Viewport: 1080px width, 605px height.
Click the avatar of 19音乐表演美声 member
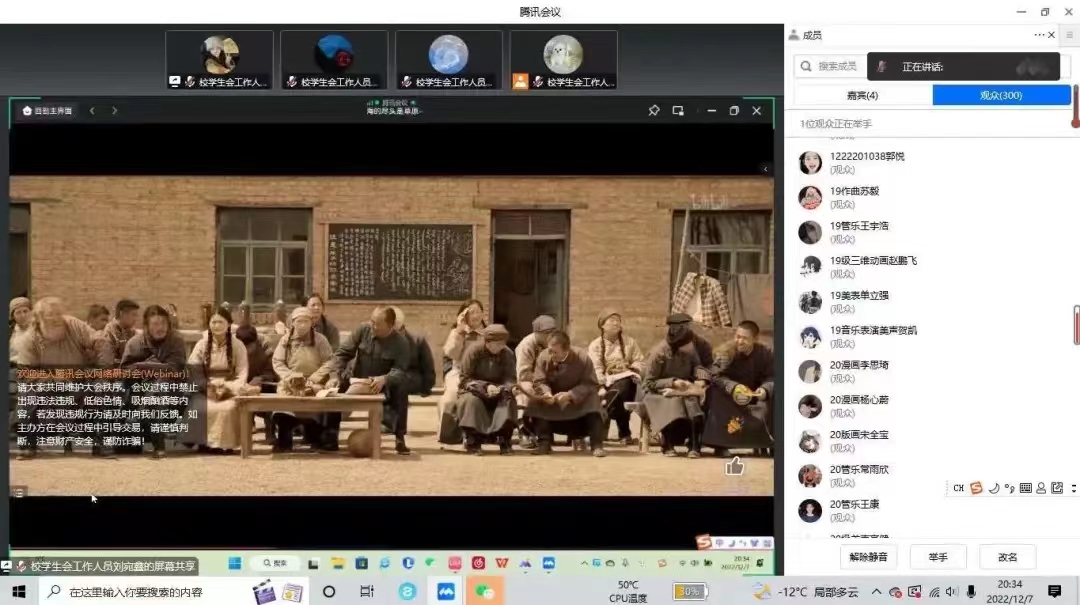point(810,337)
